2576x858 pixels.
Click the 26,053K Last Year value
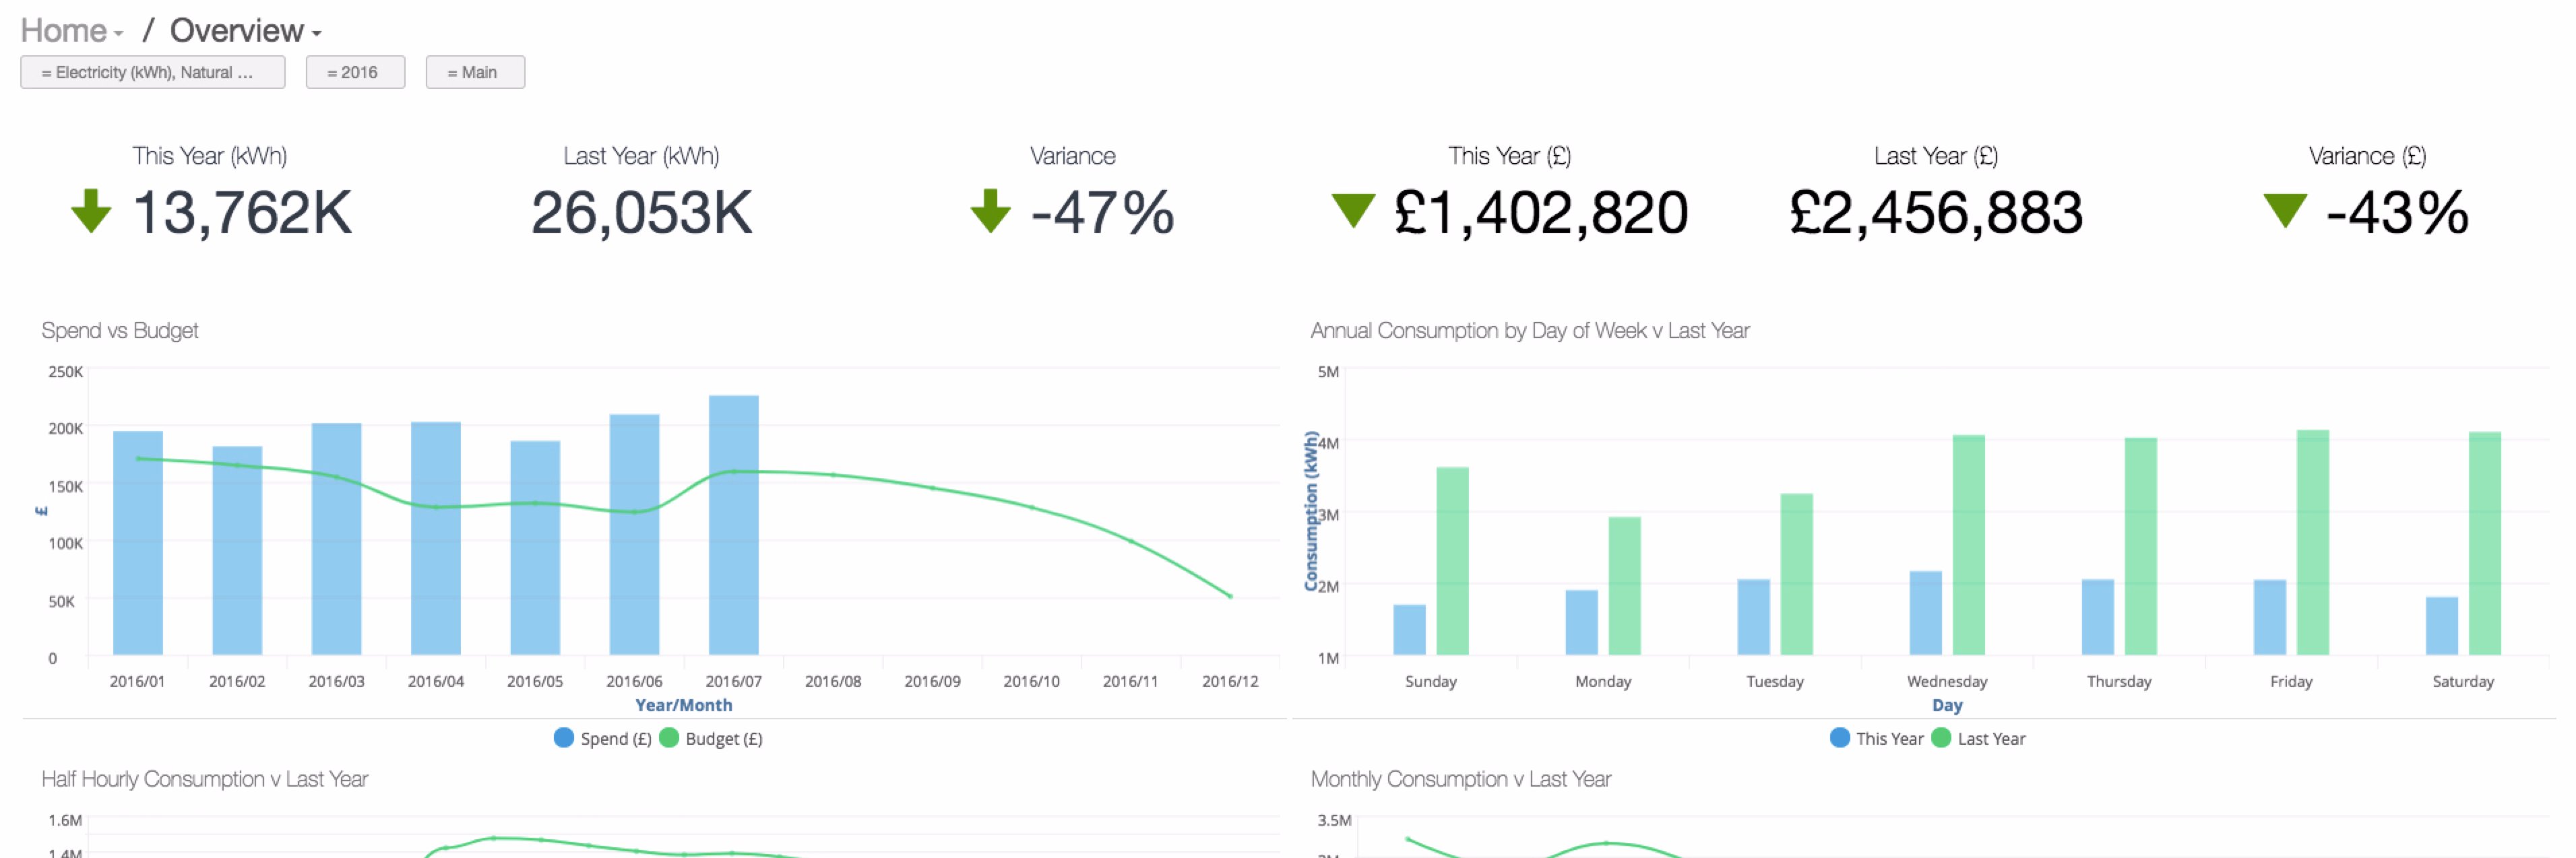(641, 212)
